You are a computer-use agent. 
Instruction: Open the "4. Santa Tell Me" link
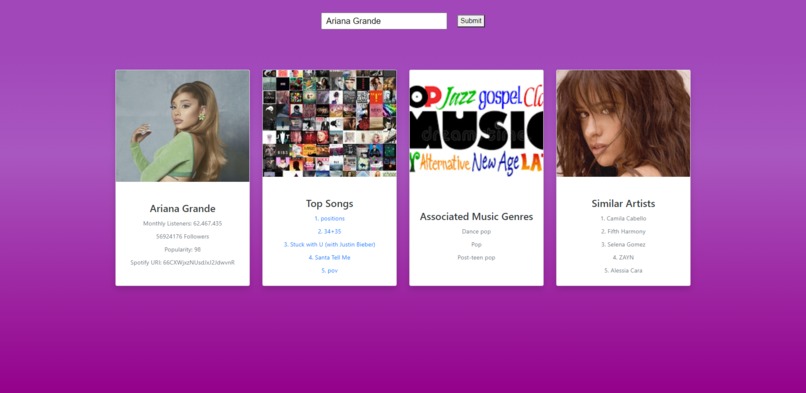click(329, 257)
